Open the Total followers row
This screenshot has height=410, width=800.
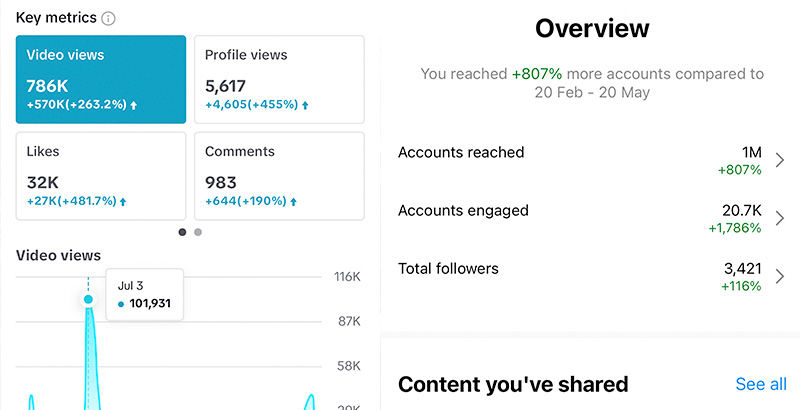tap(591, 276)
